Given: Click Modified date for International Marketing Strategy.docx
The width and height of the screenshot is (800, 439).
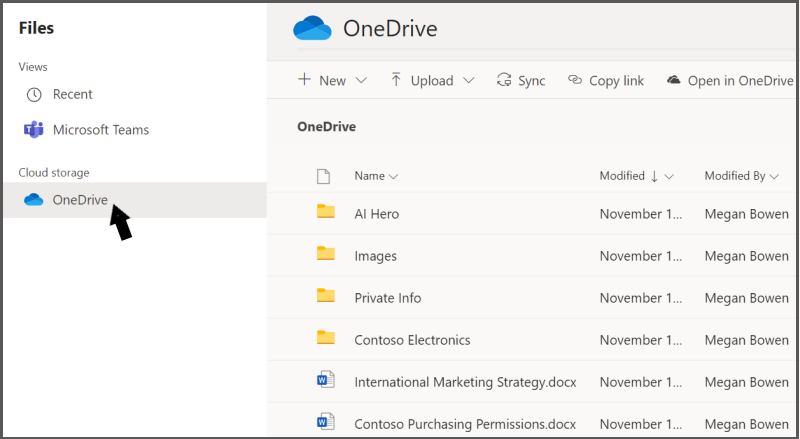Looking at the screenshot, I should pyautogui.click(x=641, y=382).
